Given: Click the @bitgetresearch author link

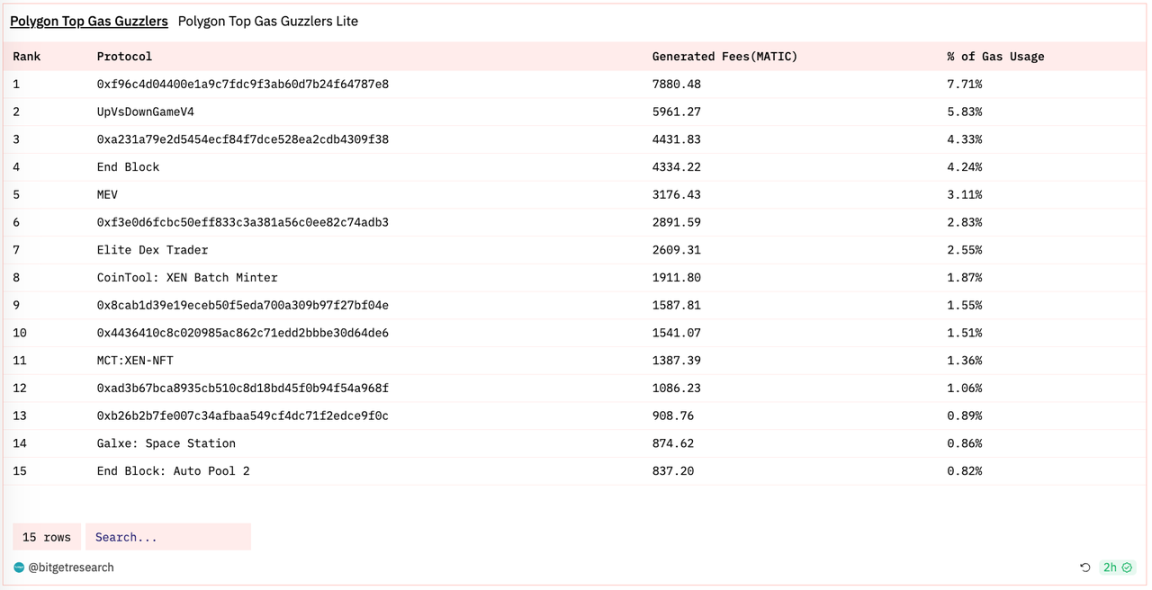Looking at the screenshot, I should coord(71,568).
